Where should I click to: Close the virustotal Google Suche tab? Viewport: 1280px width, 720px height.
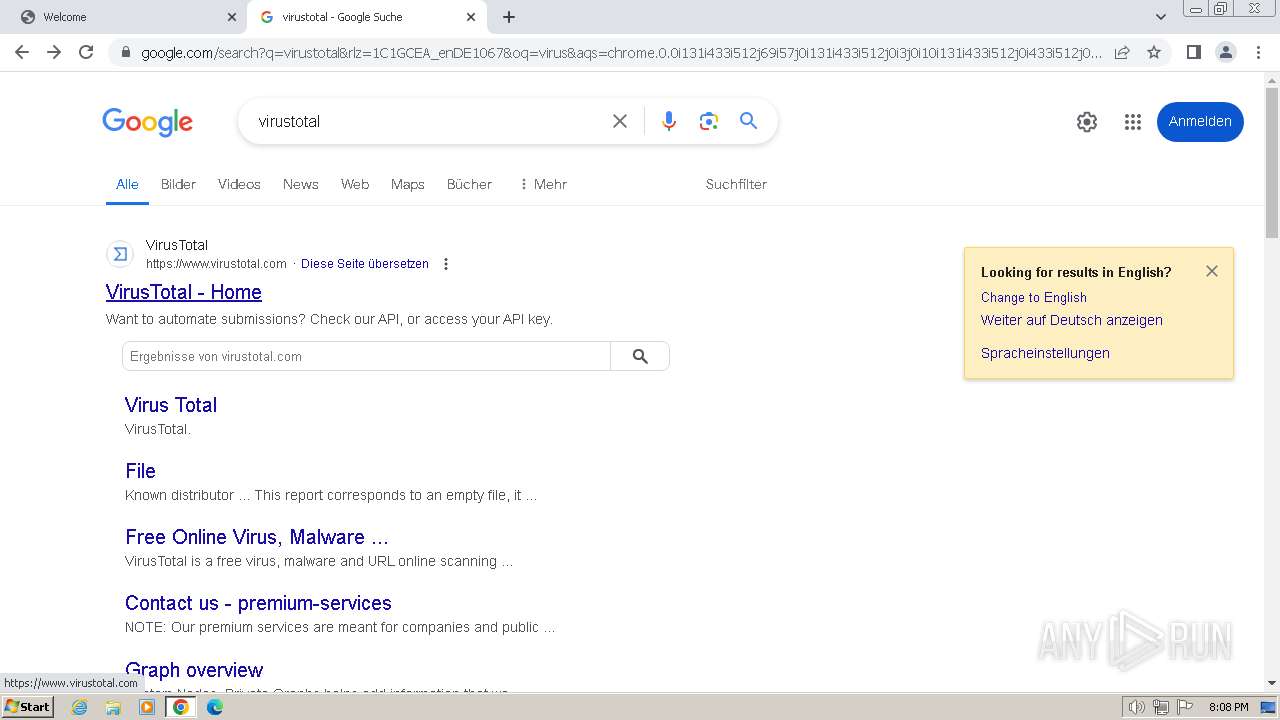tap(470, 17)
